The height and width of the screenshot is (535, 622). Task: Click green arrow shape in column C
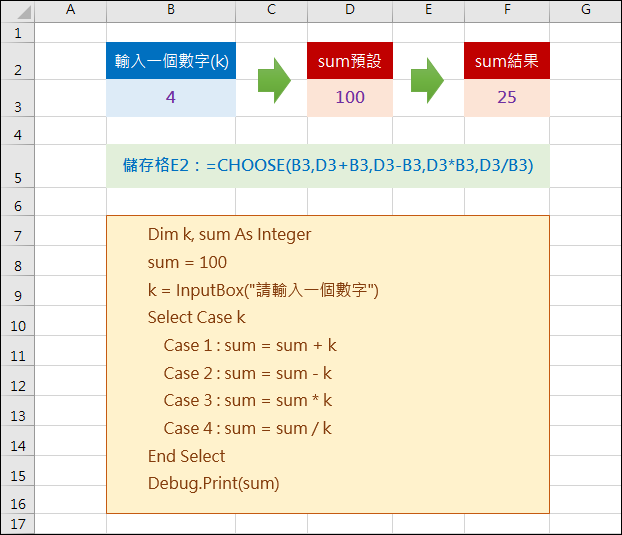[x=274, y=81]
